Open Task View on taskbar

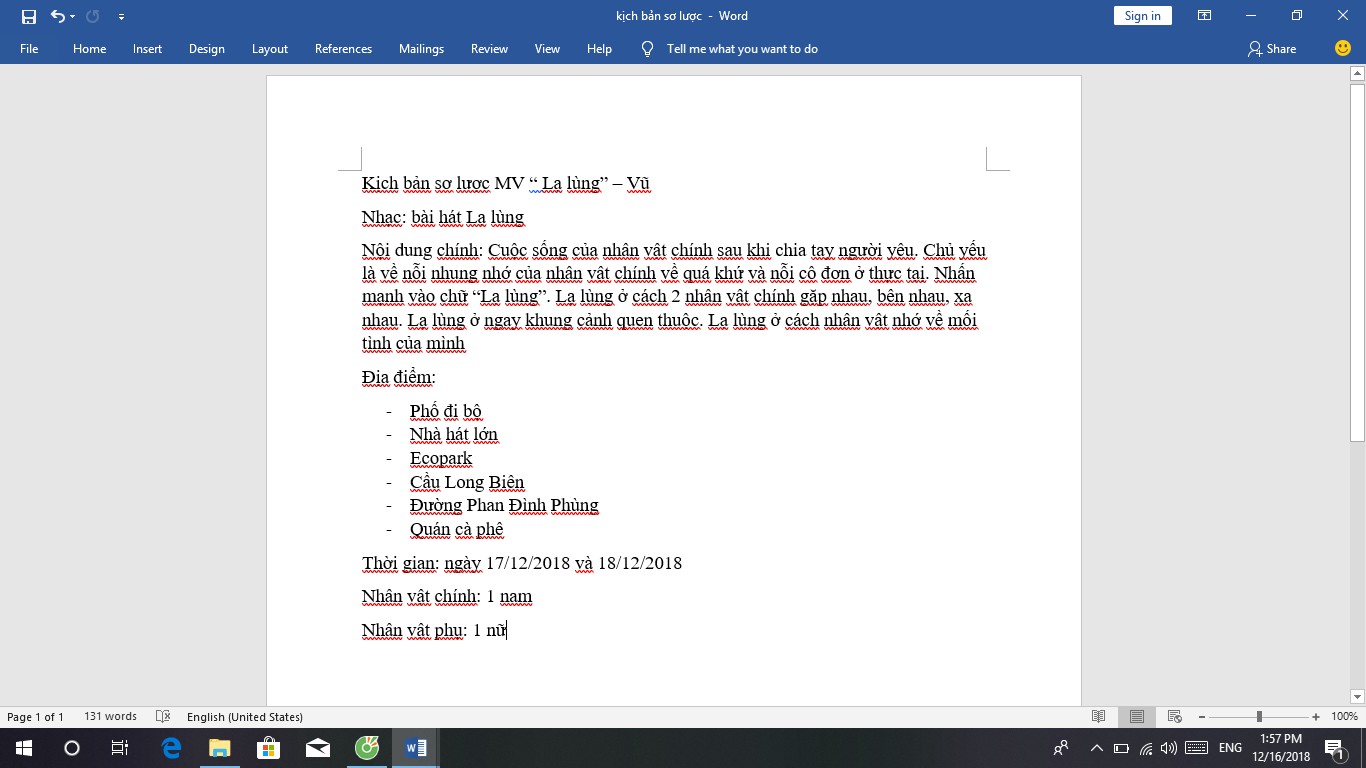tap(120, 748)
